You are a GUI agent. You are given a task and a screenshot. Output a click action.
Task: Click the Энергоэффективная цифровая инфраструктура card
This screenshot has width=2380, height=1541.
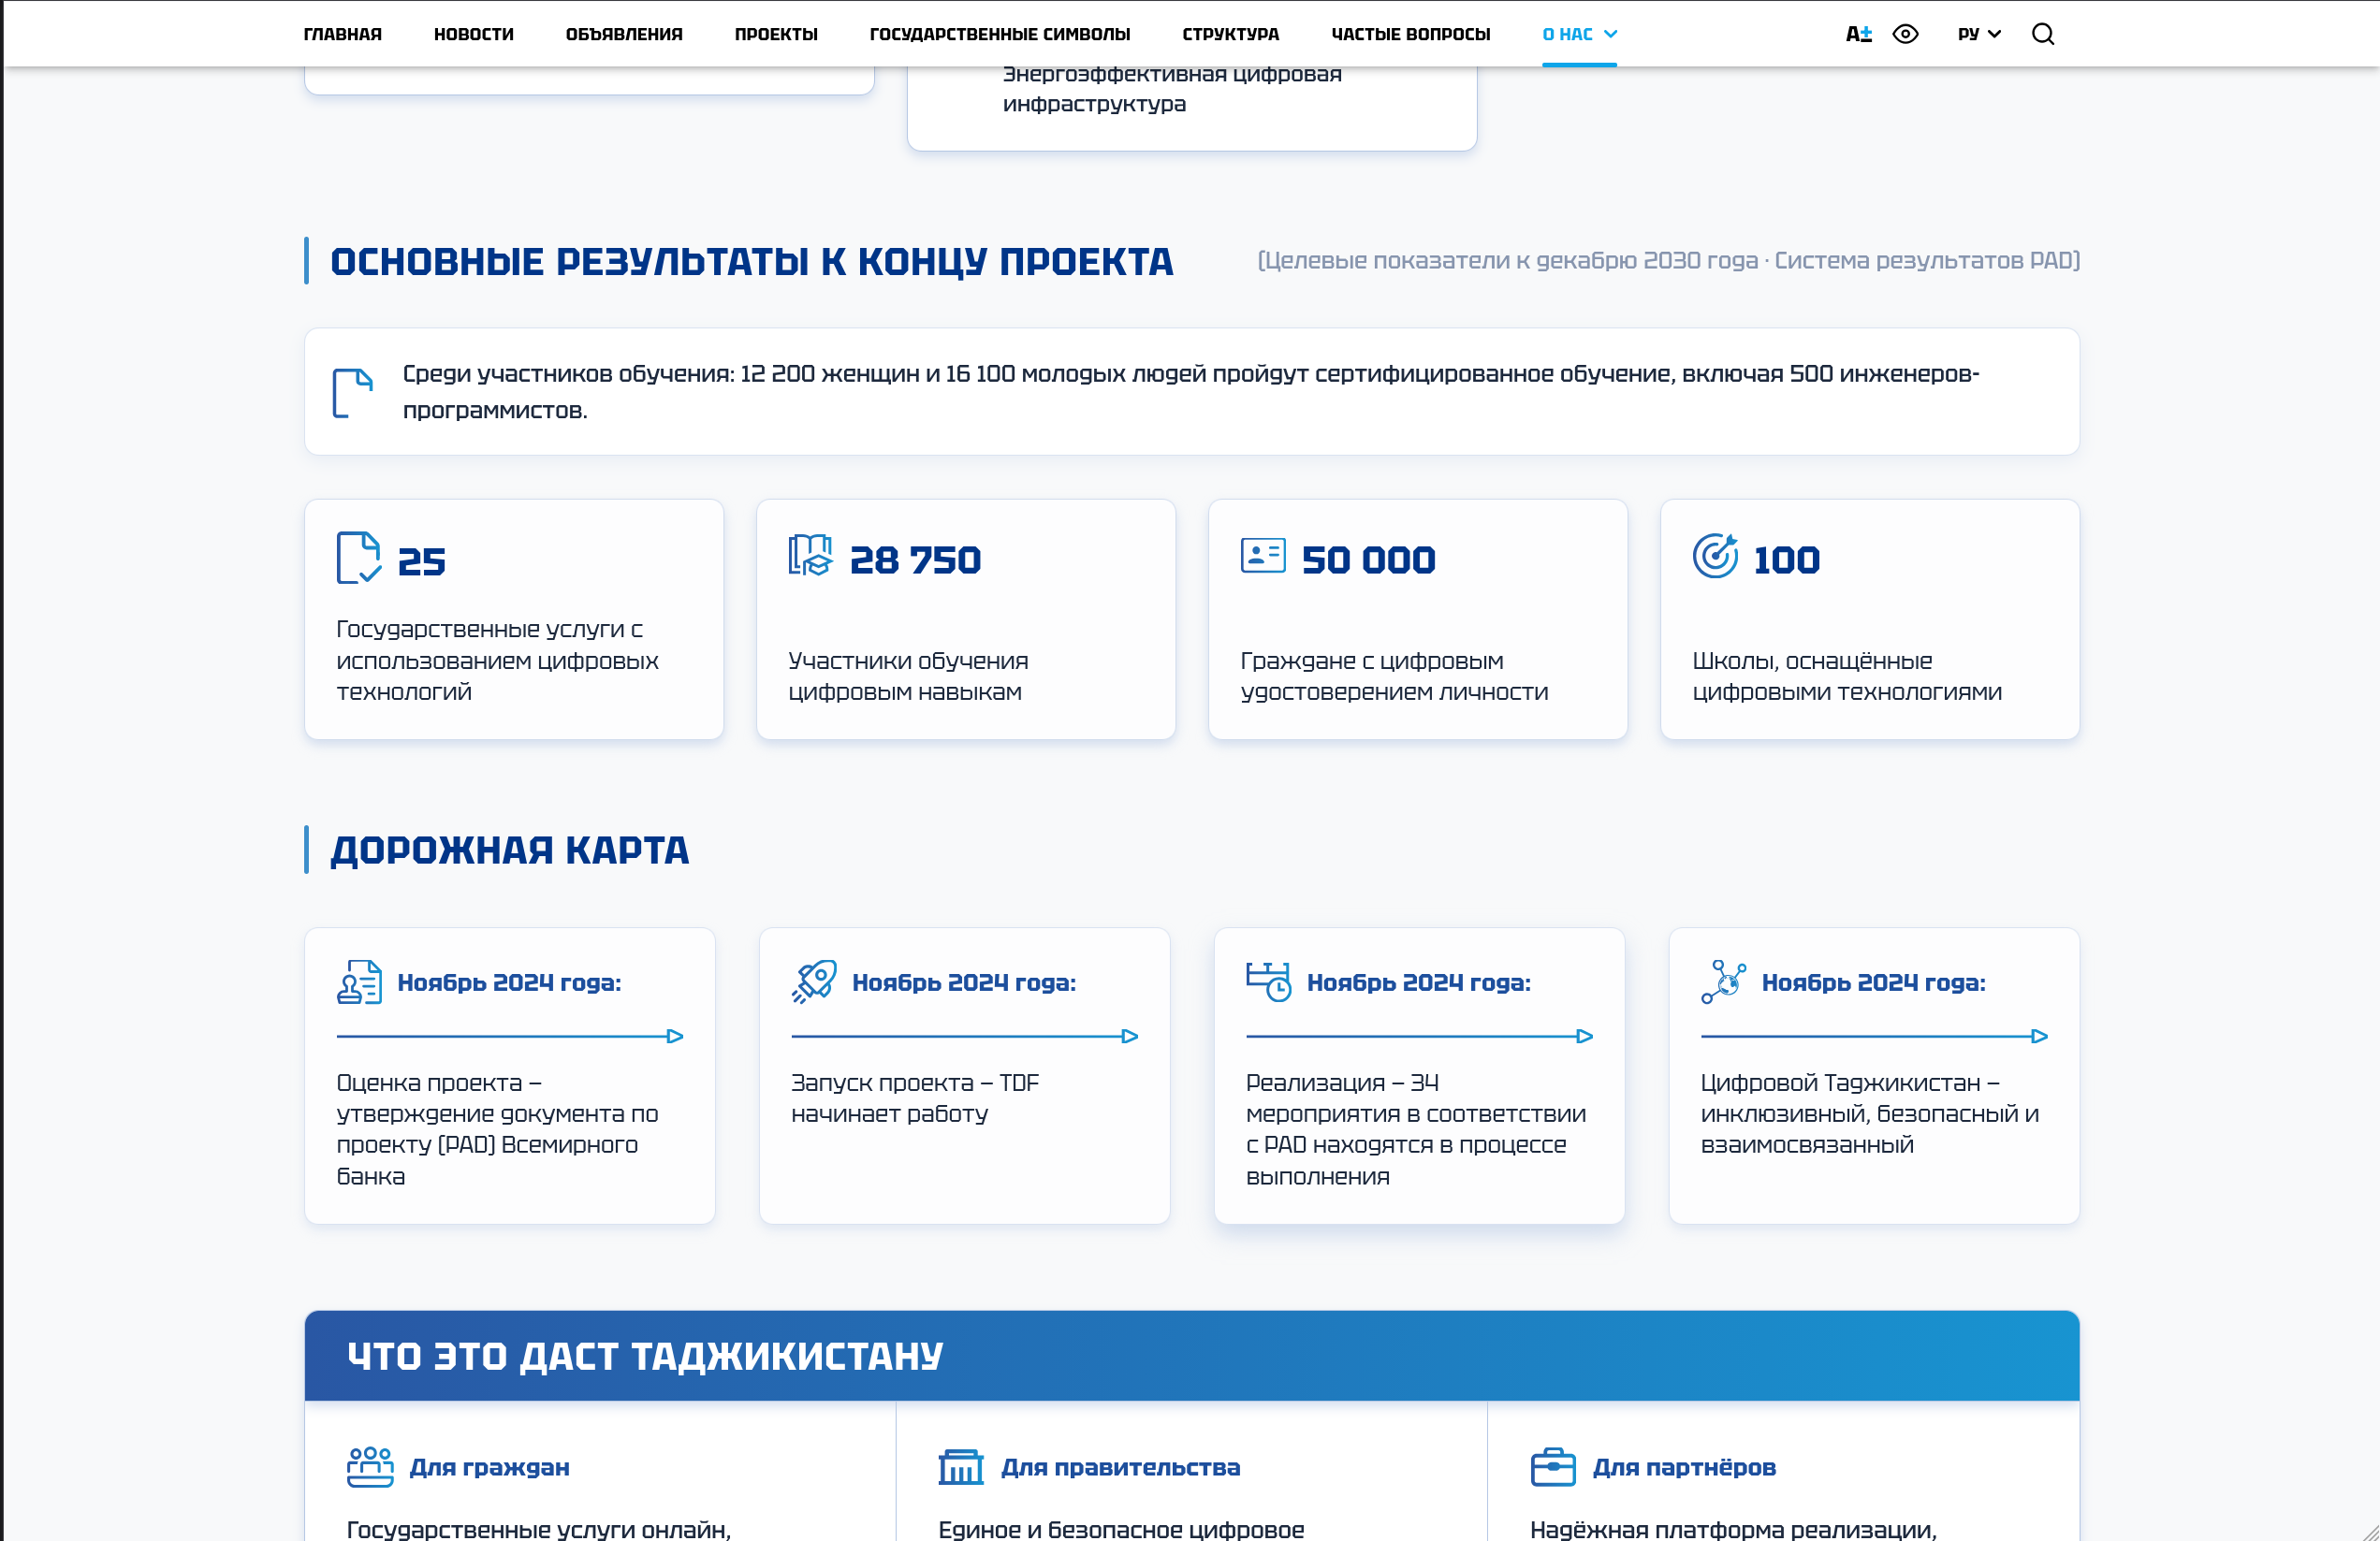(1191, 108)
